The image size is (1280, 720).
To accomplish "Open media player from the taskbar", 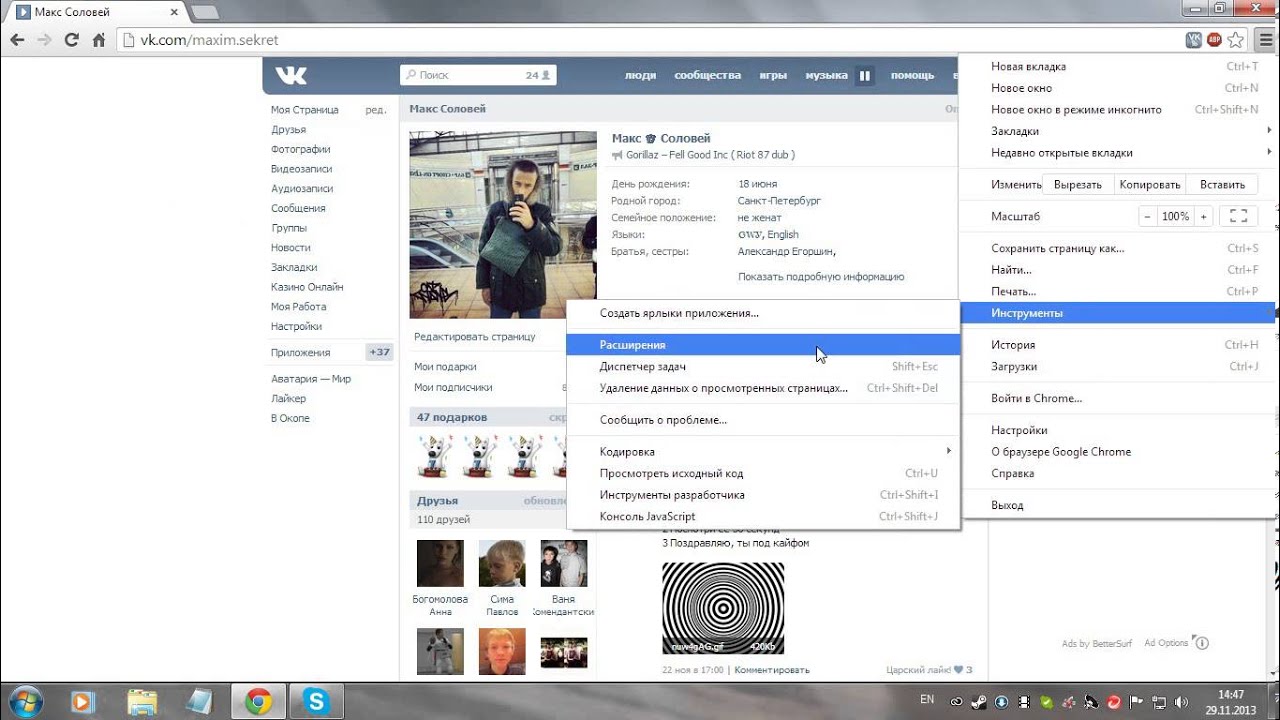I will pos(83,701).
